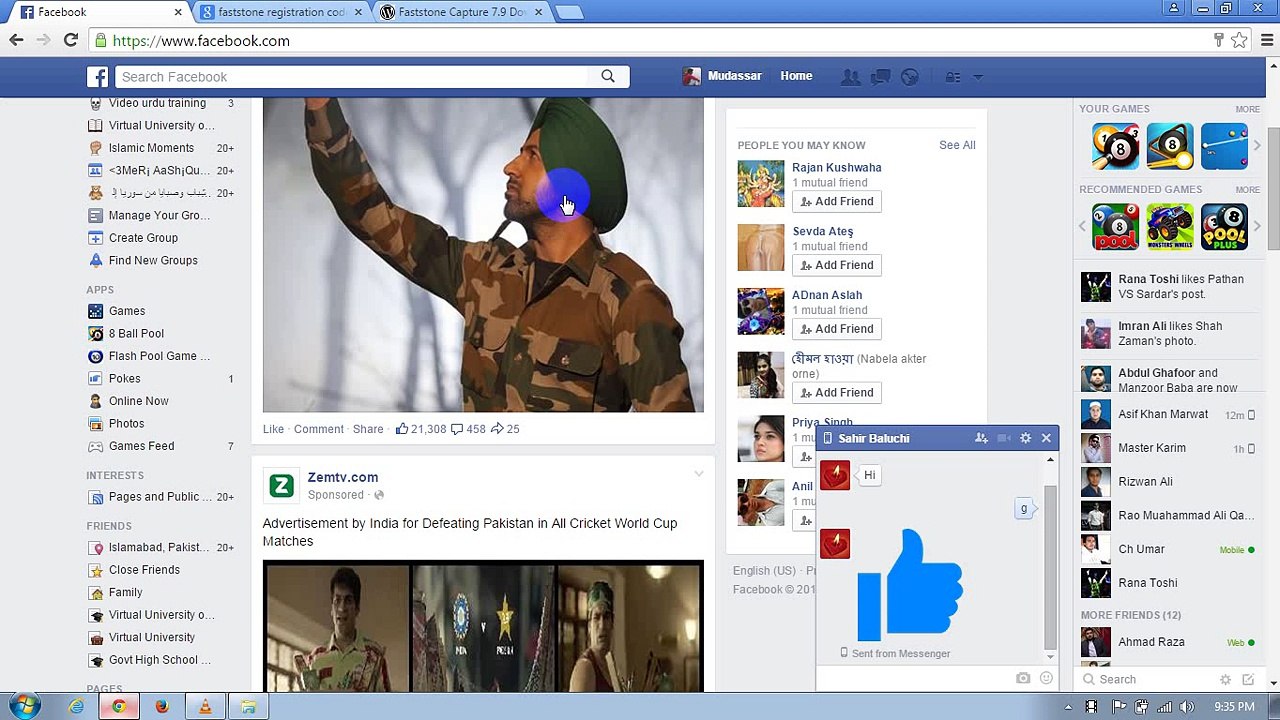1280x720 pixels.
Task: Add friends to Sahir Baluchi chat
Action: point(981,438)
